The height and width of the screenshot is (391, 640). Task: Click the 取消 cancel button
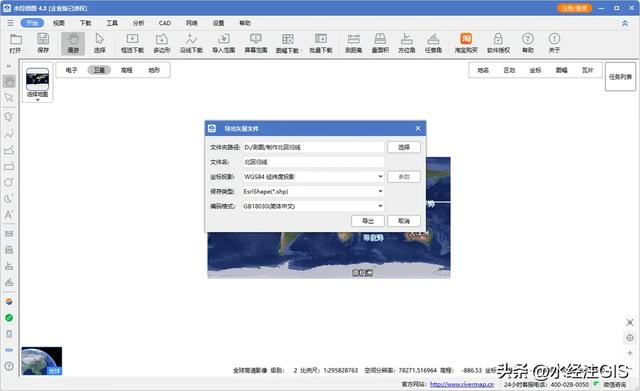pos(404,221)
